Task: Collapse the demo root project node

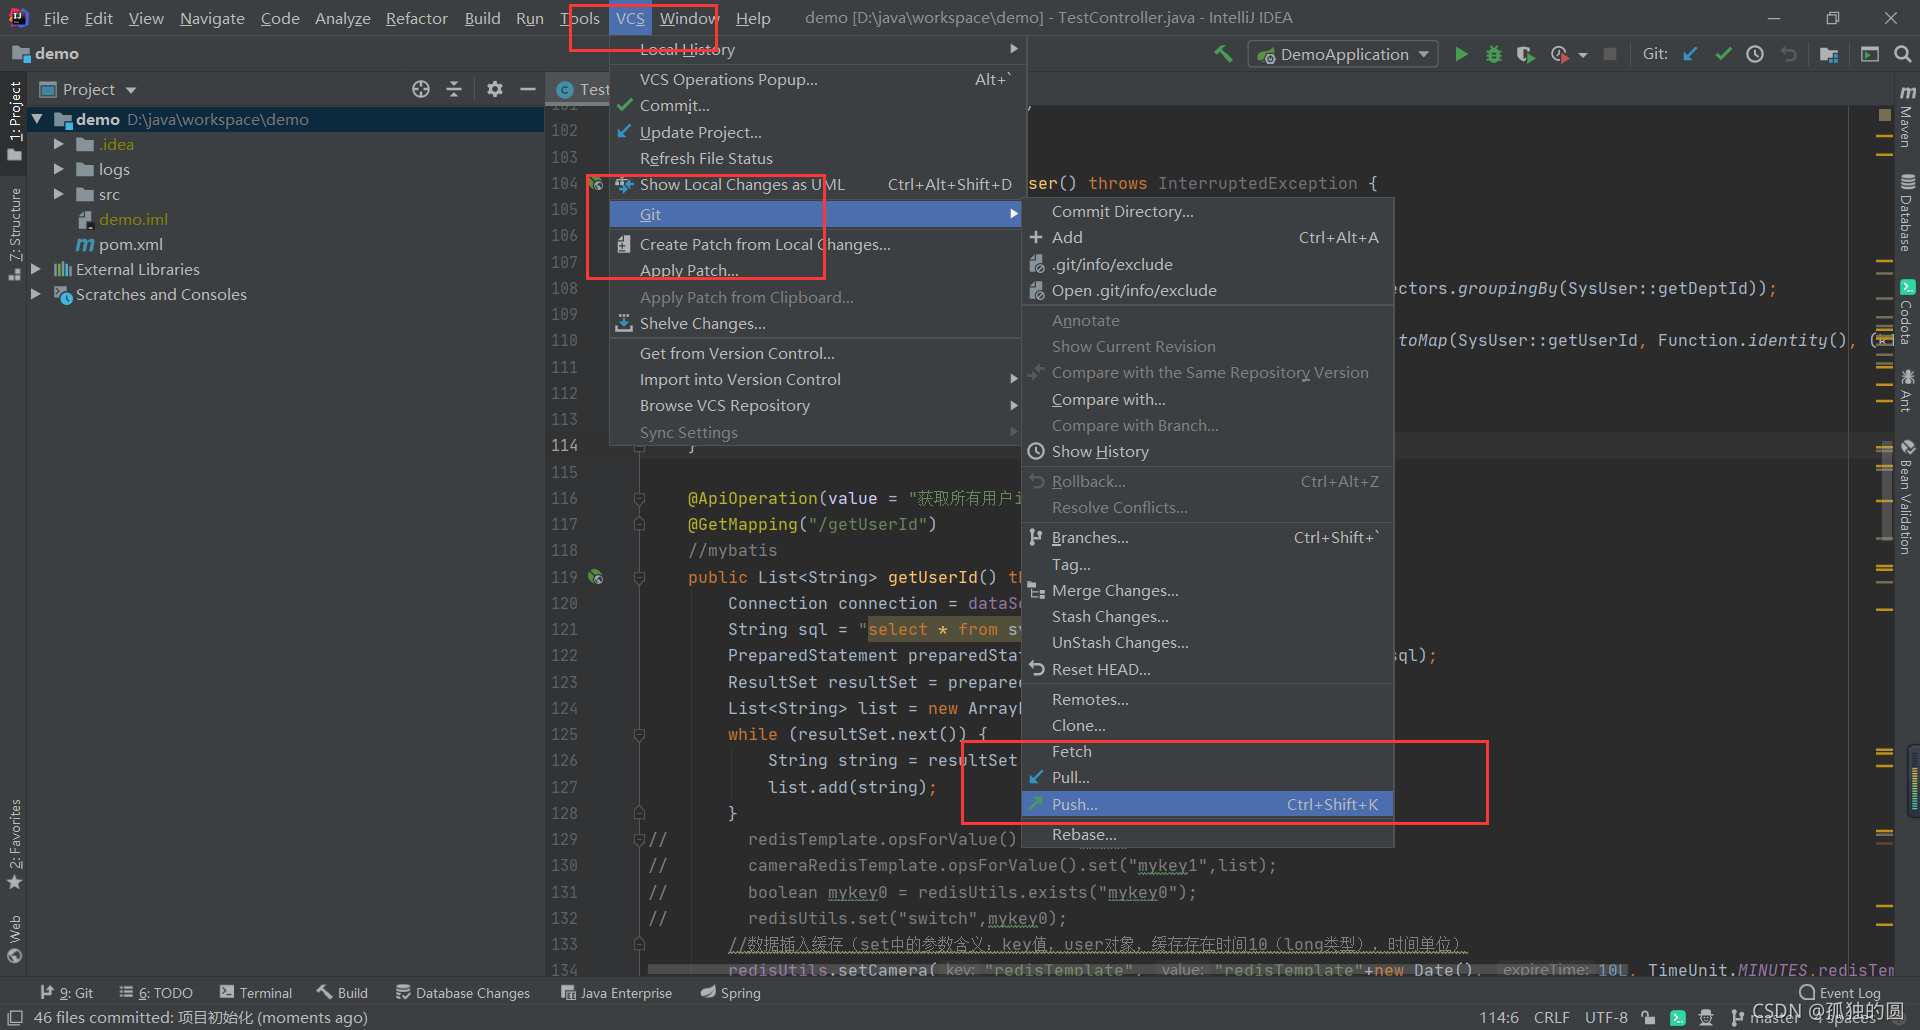Action: [37, 119]
